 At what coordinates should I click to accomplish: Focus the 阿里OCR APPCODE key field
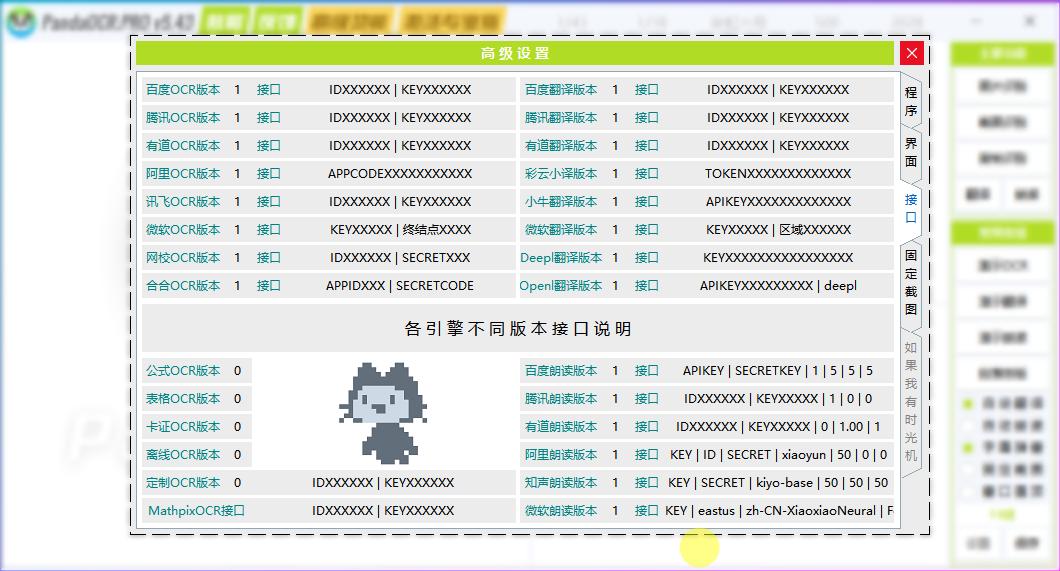point(400,174)
